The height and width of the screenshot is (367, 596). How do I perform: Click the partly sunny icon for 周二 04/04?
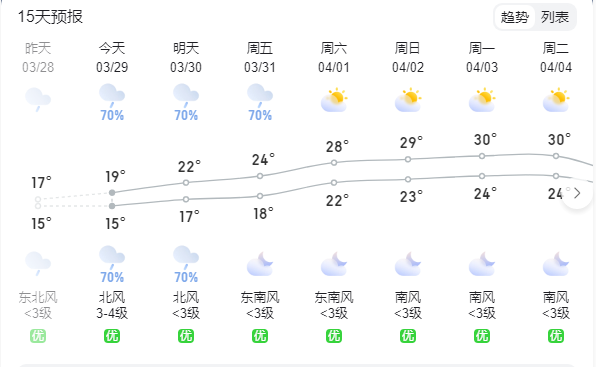coord(556,100)
